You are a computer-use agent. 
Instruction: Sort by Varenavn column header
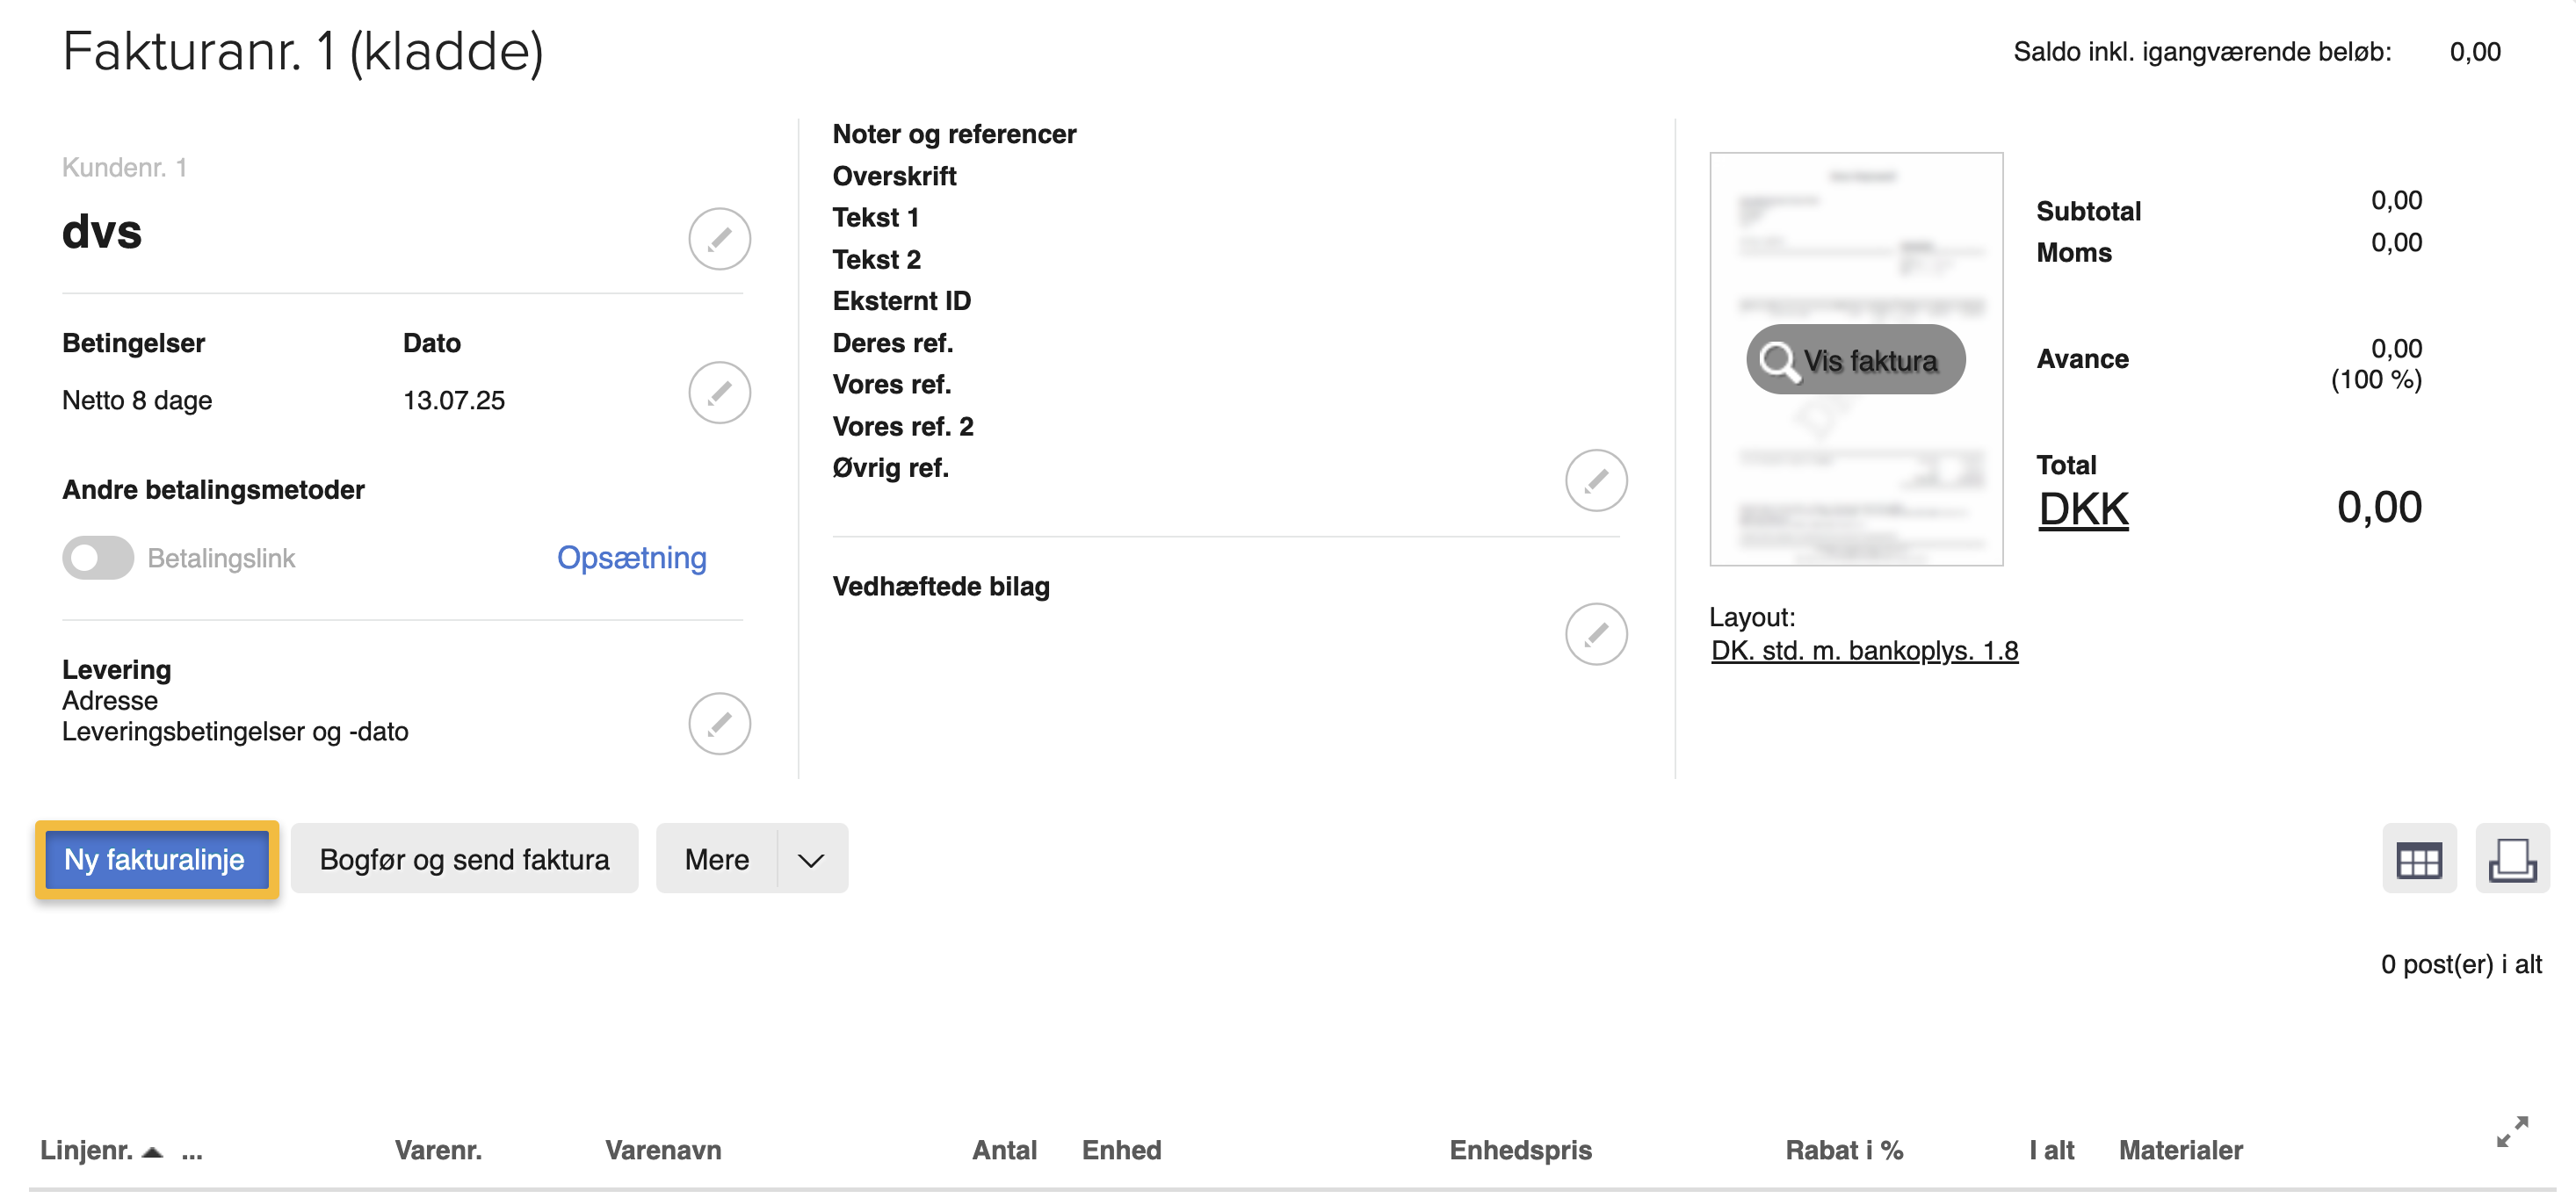pyautogui.click(x=663, y=1150)
